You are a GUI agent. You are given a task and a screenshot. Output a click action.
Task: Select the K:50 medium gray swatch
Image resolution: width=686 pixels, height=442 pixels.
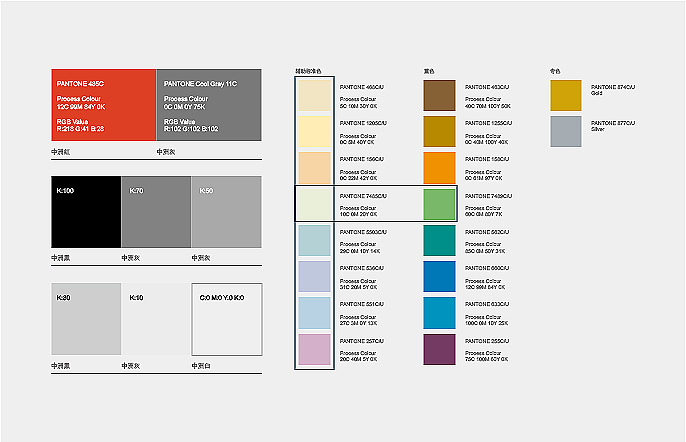[226, 211]
